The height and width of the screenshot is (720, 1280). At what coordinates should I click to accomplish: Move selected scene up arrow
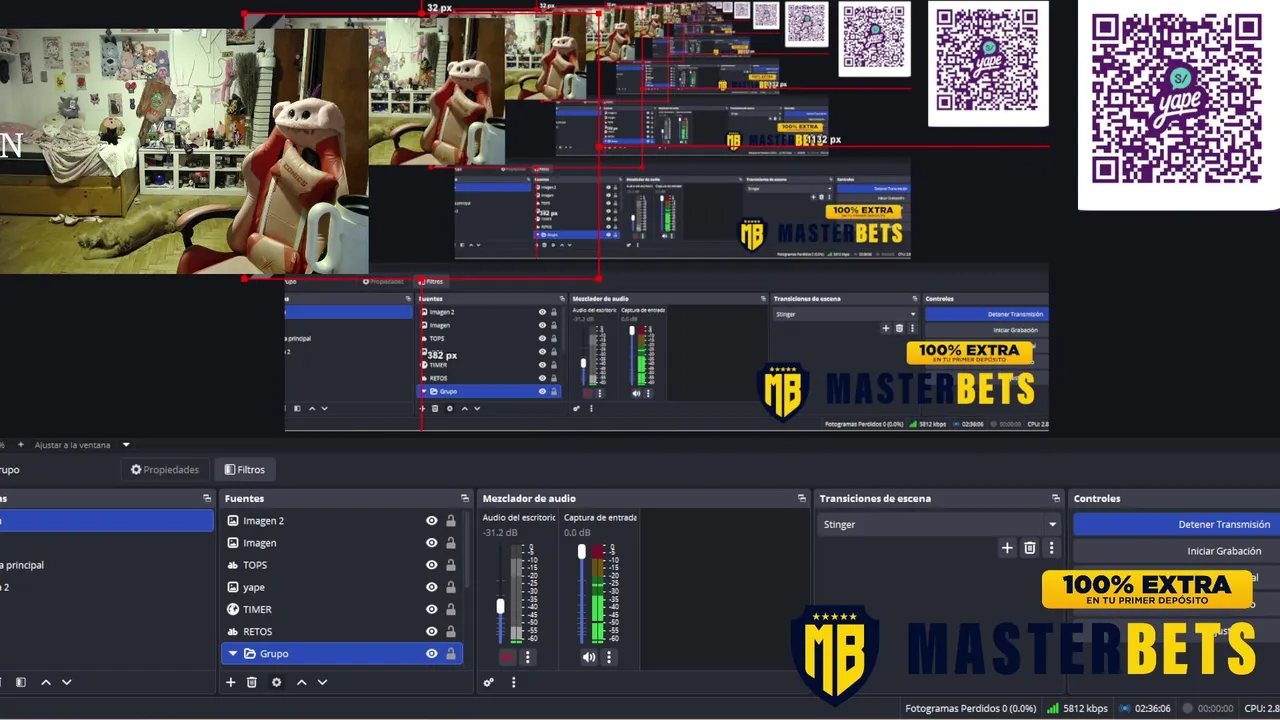[x=45, y=682]
